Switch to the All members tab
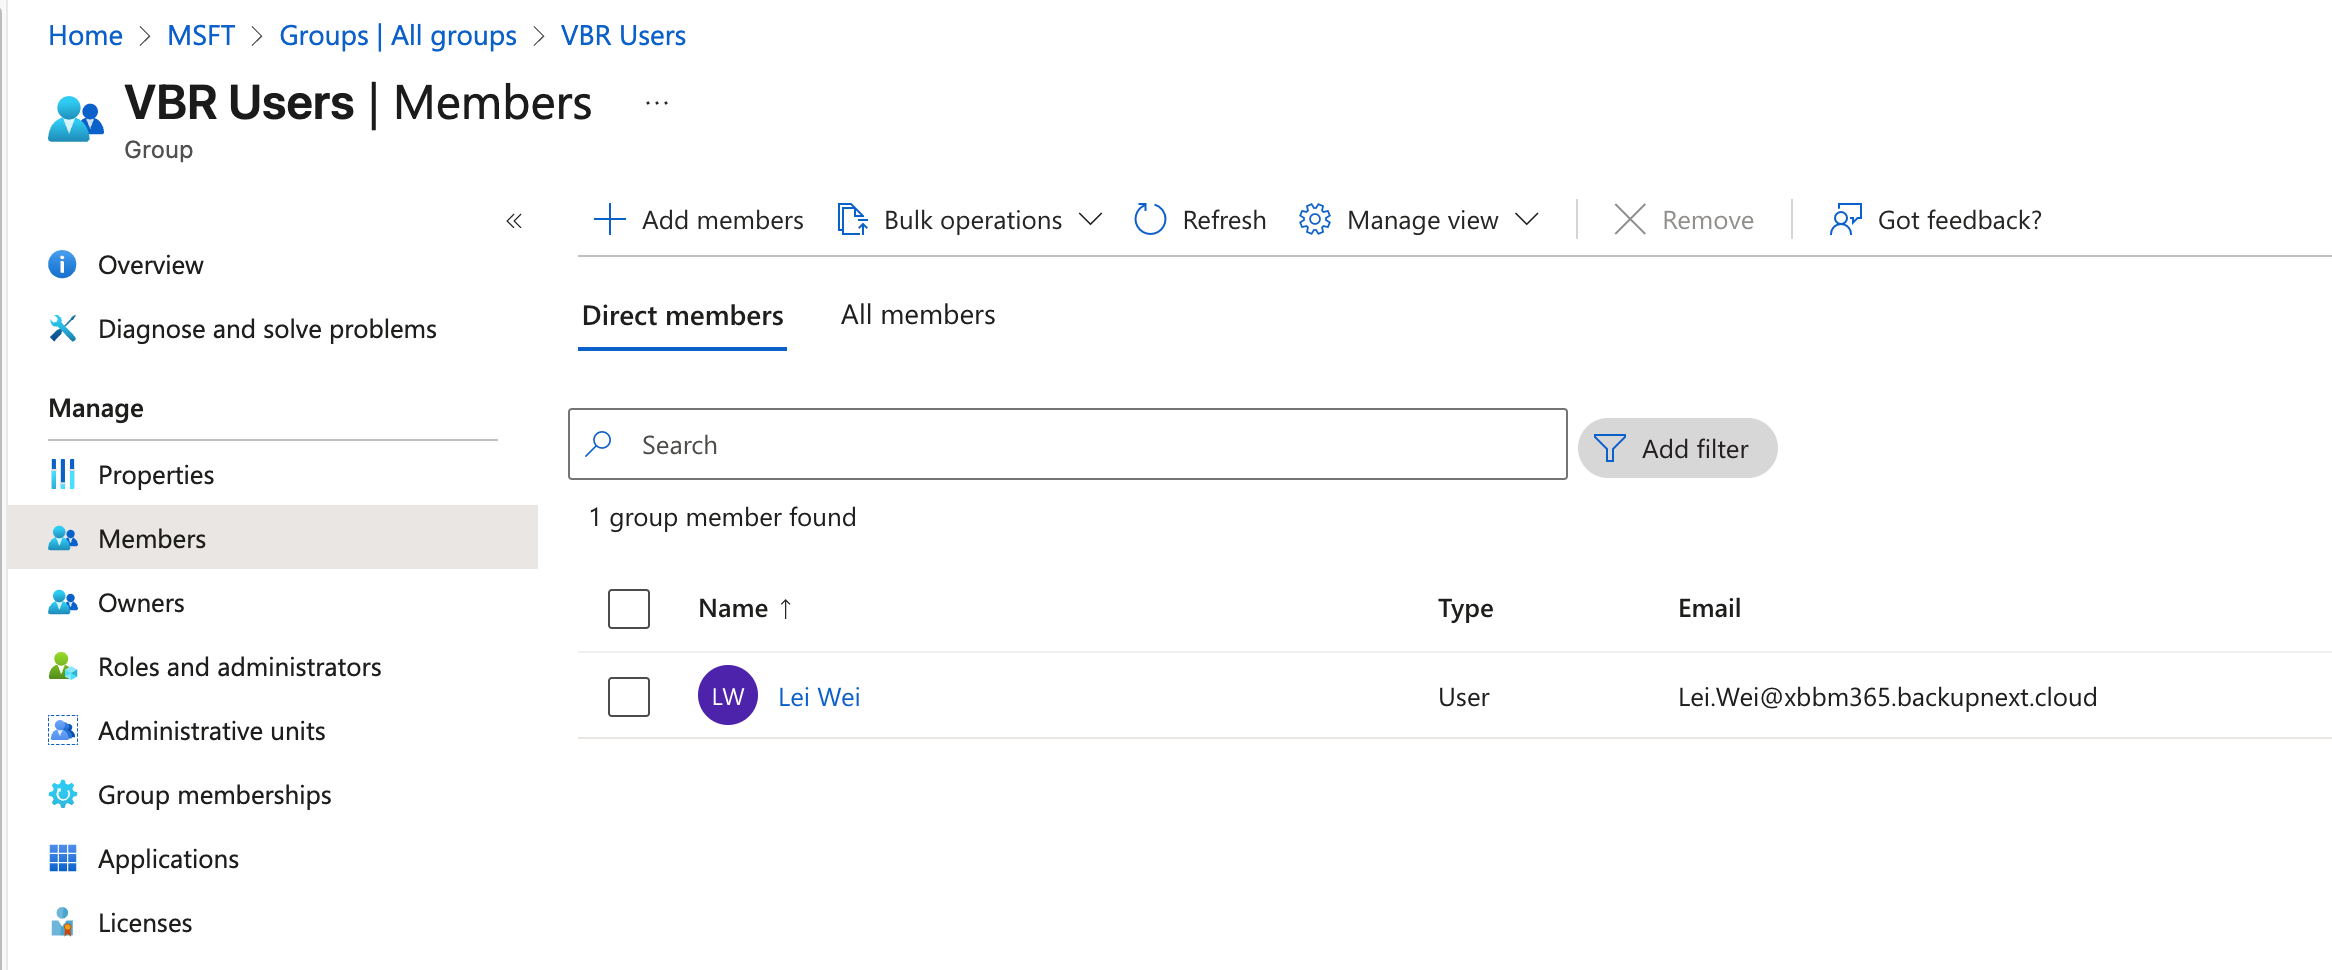This screenshot has height=970, width=2332. [x=917, y=315]
